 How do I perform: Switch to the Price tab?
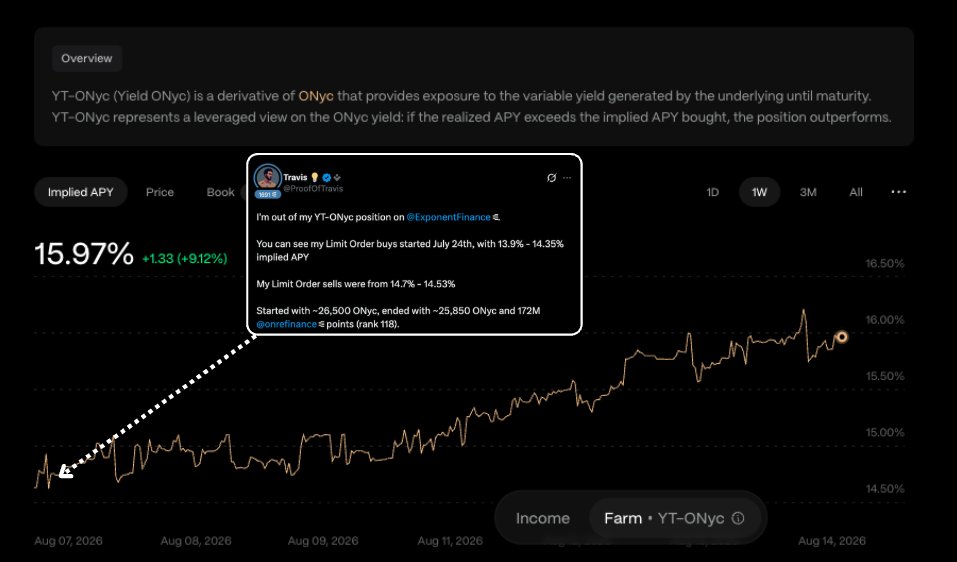click(x=160, y=192)
